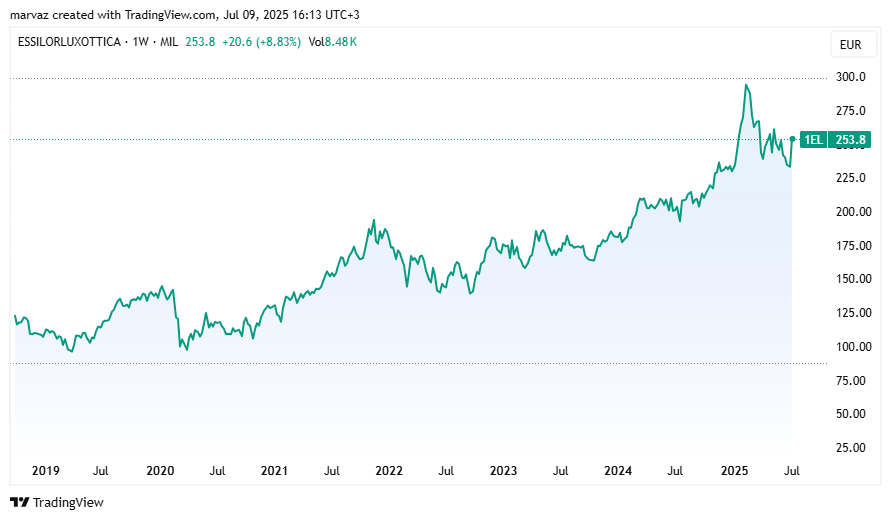Open the TradingView wordmark link
Screen dimensions: 891x520
(68, 502)
